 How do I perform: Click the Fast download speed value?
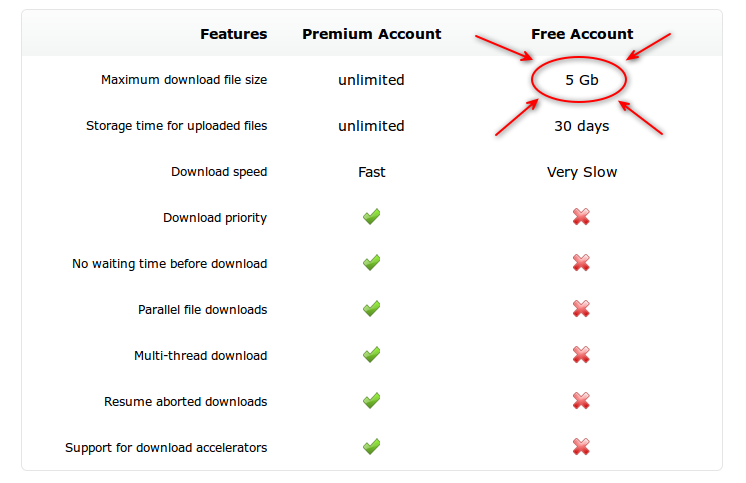click(372, 172)
